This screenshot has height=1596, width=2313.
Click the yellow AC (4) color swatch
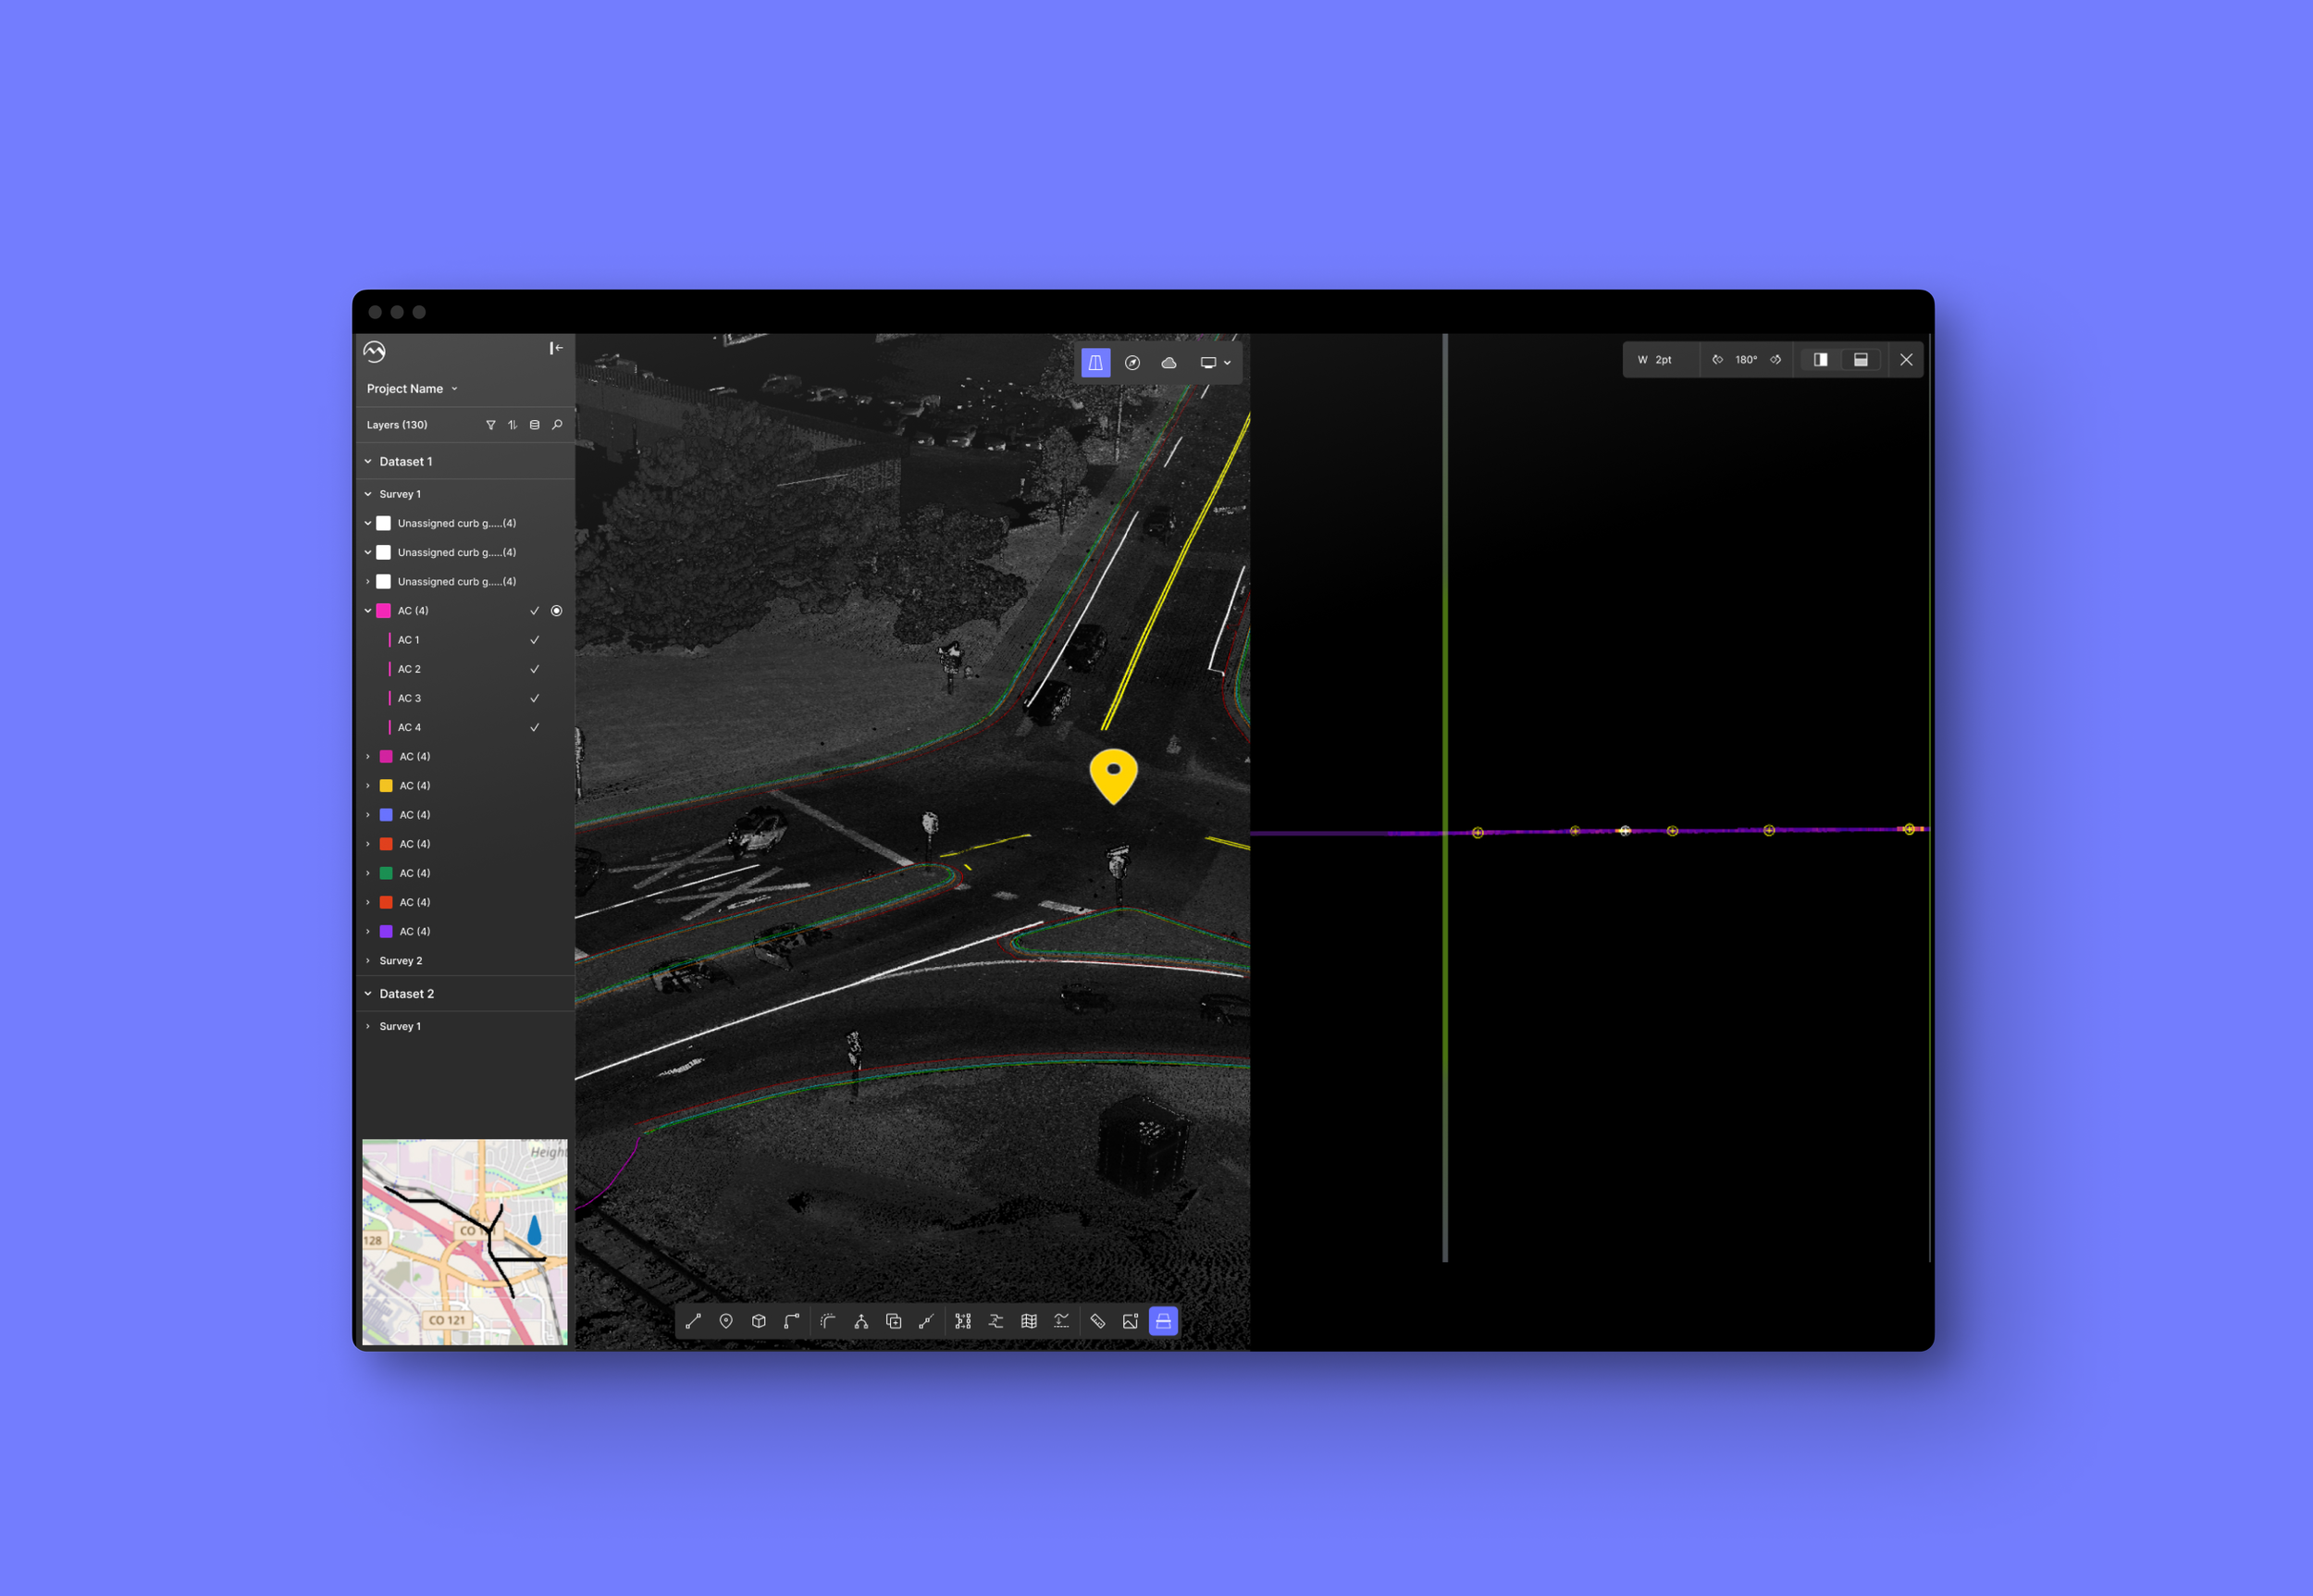386,786
